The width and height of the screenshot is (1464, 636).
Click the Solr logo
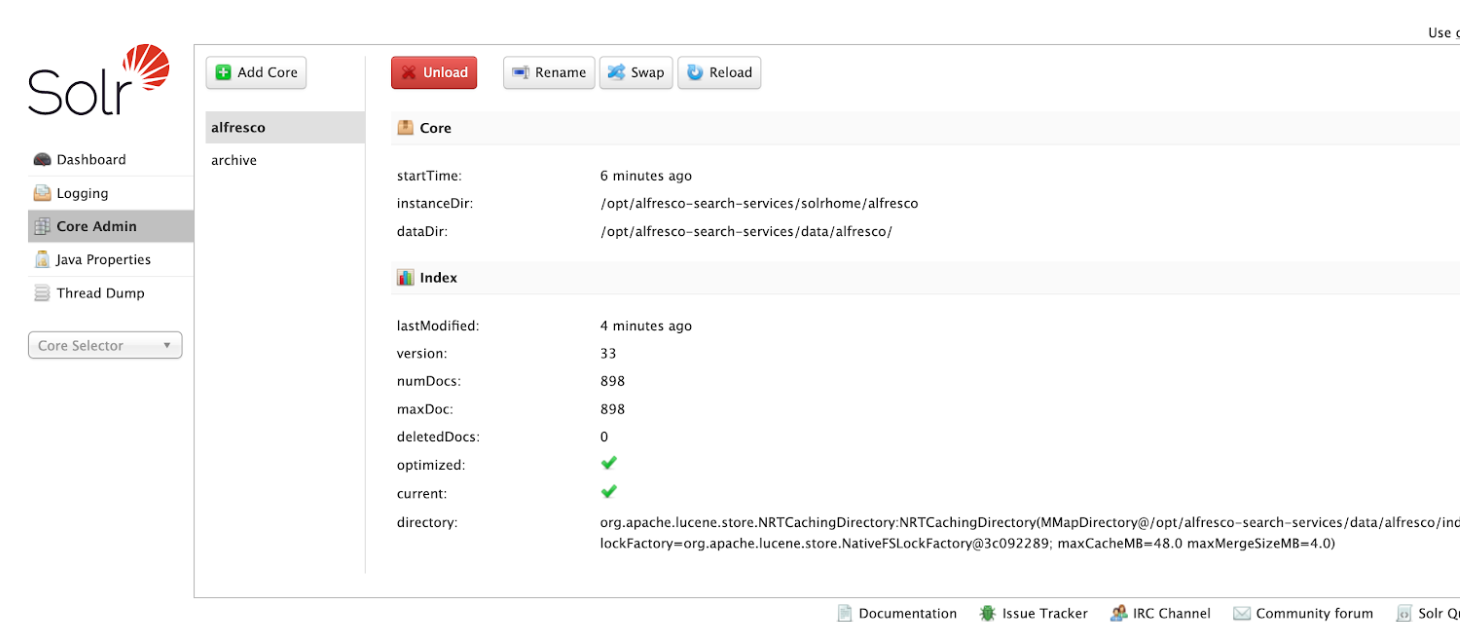[98, 80]
